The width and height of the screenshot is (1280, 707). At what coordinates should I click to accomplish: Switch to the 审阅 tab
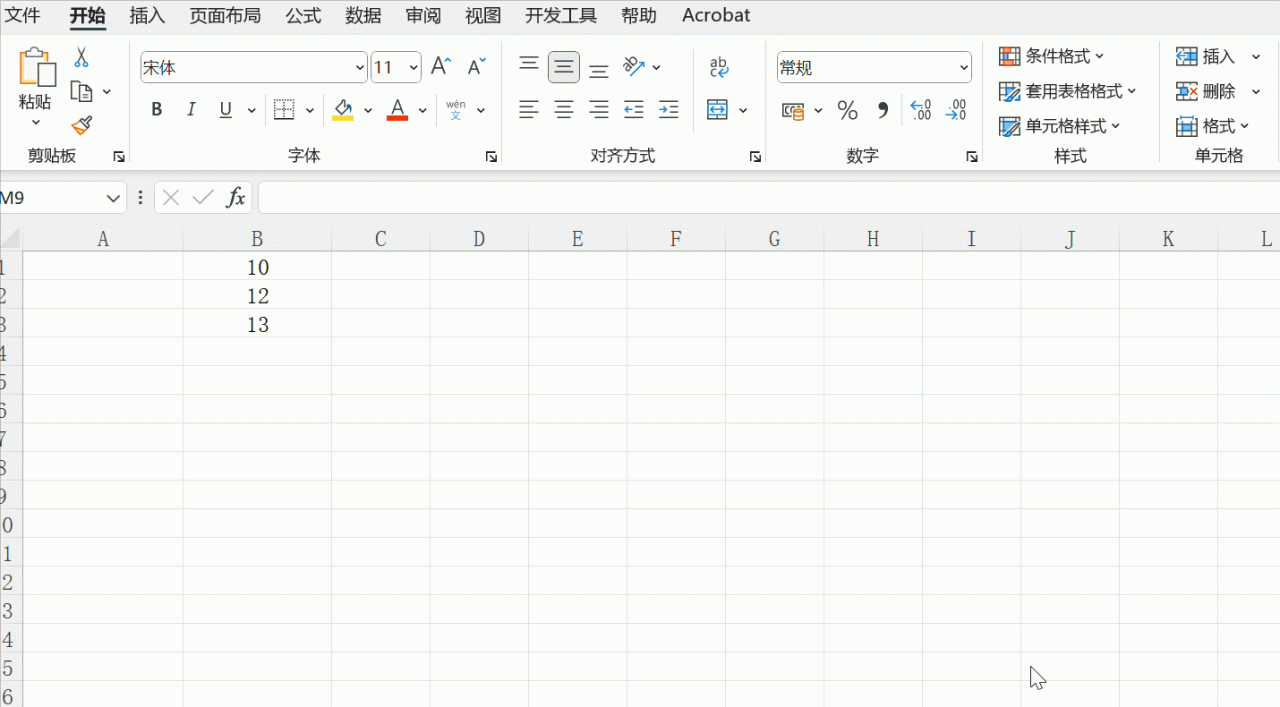point(423,15)
